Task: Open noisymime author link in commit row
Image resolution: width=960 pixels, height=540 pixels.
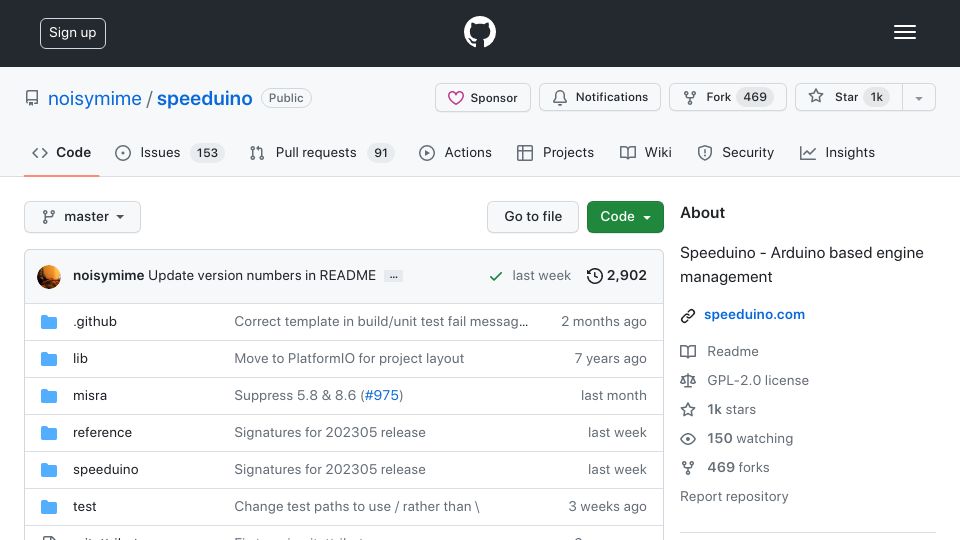Action: click(108, 276)
